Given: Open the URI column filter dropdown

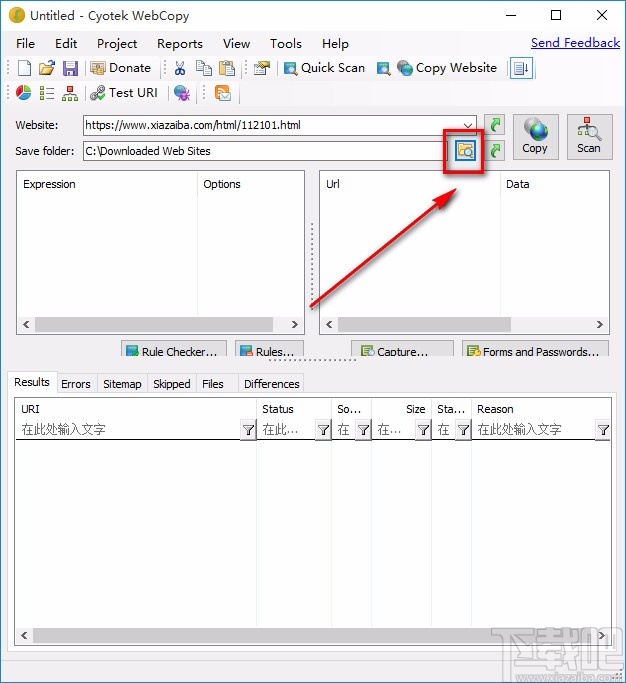Looking at the screenshot, I should [248, 430].
